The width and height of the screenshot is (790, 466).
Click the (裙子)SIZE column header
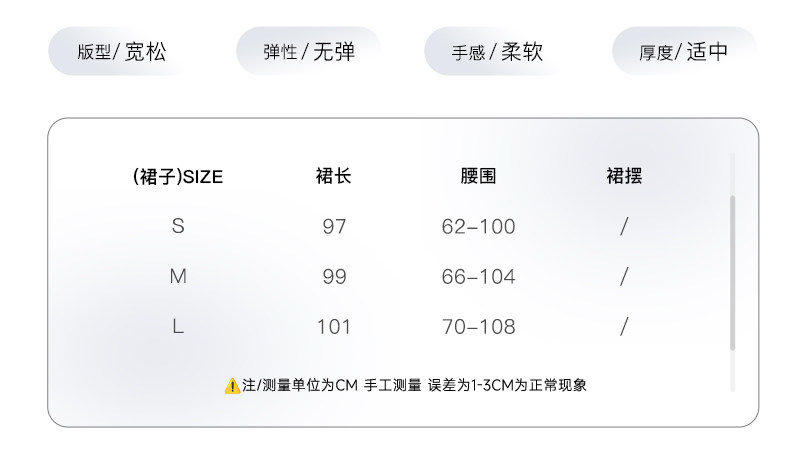[178, 178]
